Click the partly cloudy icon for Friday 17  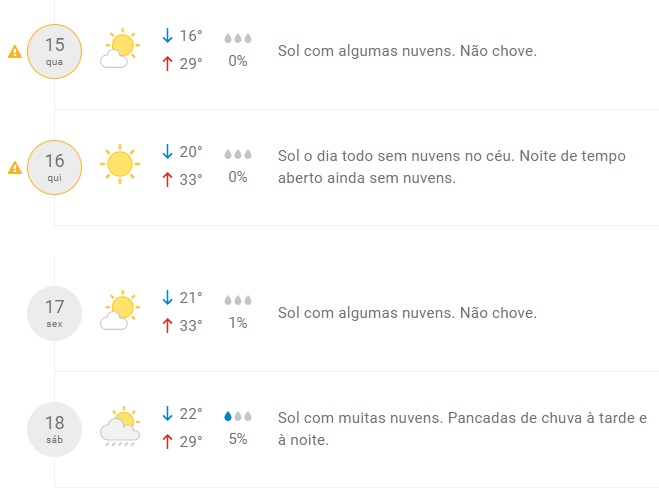coord(118,311)
